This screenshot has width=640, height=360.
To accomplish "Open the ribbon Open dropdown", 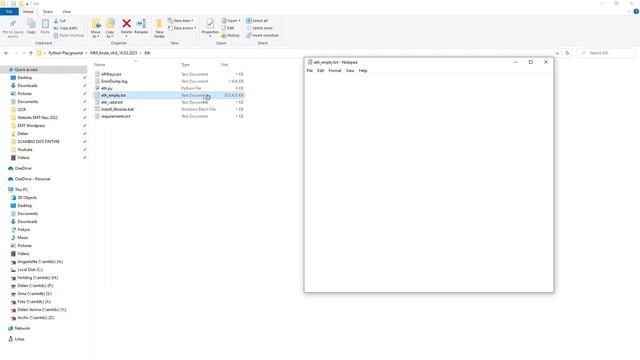I will [231, 20].
